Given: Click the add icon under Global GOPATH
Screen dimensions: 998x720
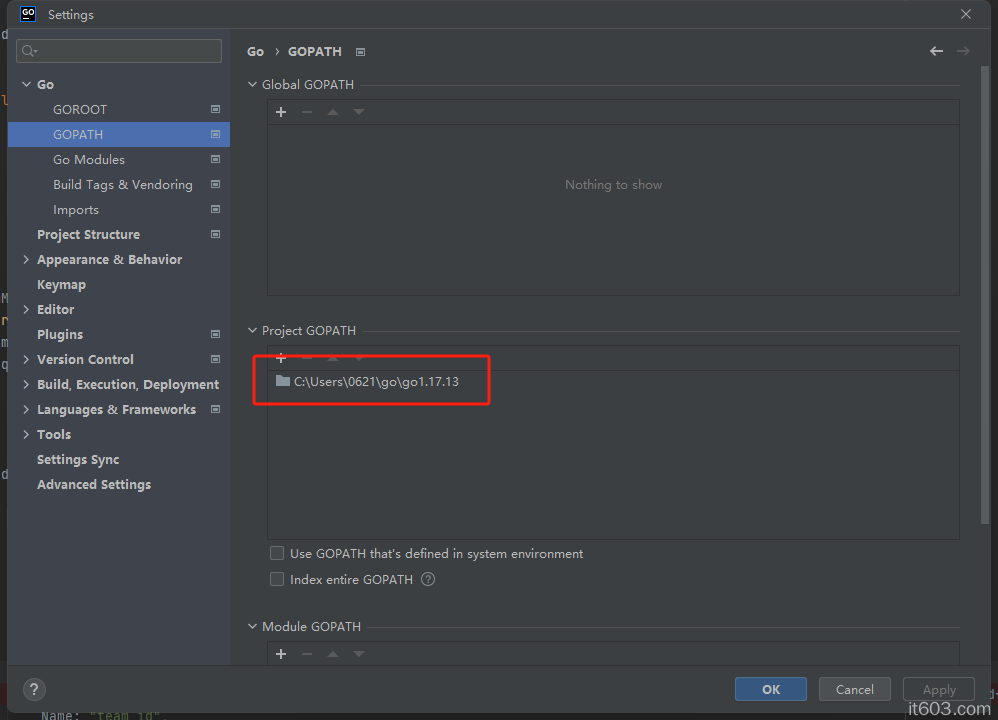Looking at the screenshot, I should point(281,112).
